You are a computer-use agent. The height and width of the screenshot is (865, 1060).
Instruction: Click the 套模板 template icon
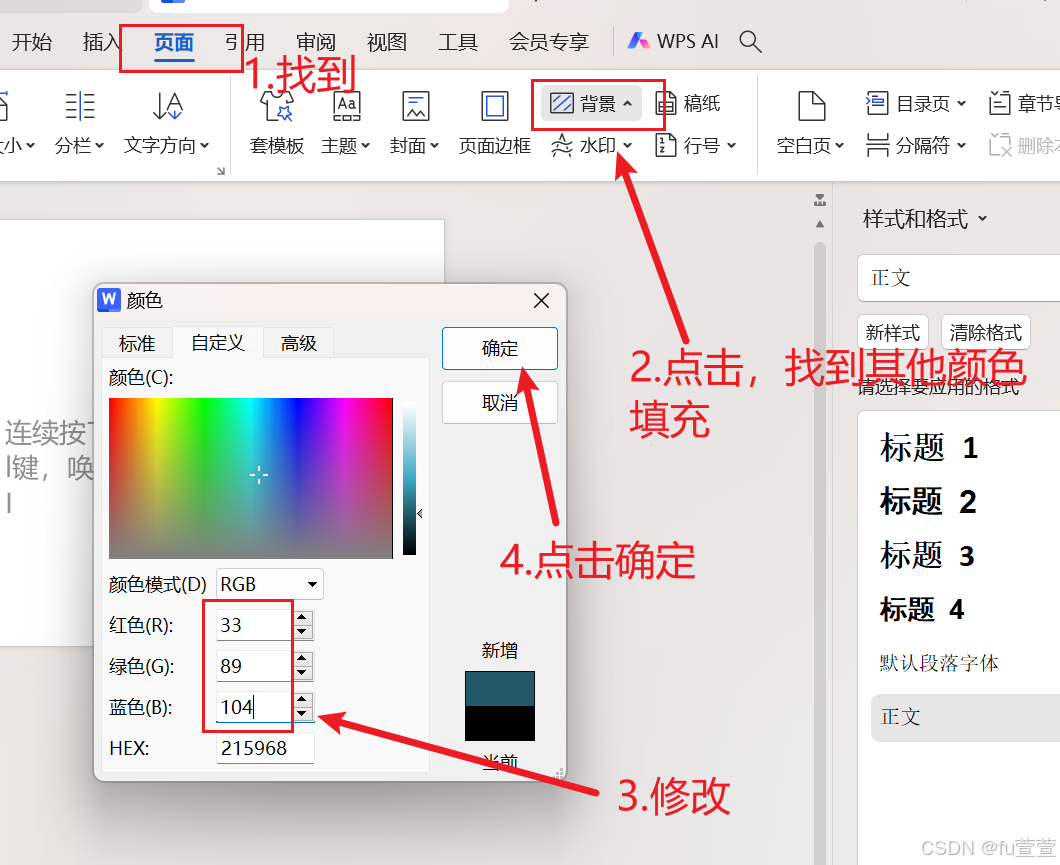click(x=277, y=106)
